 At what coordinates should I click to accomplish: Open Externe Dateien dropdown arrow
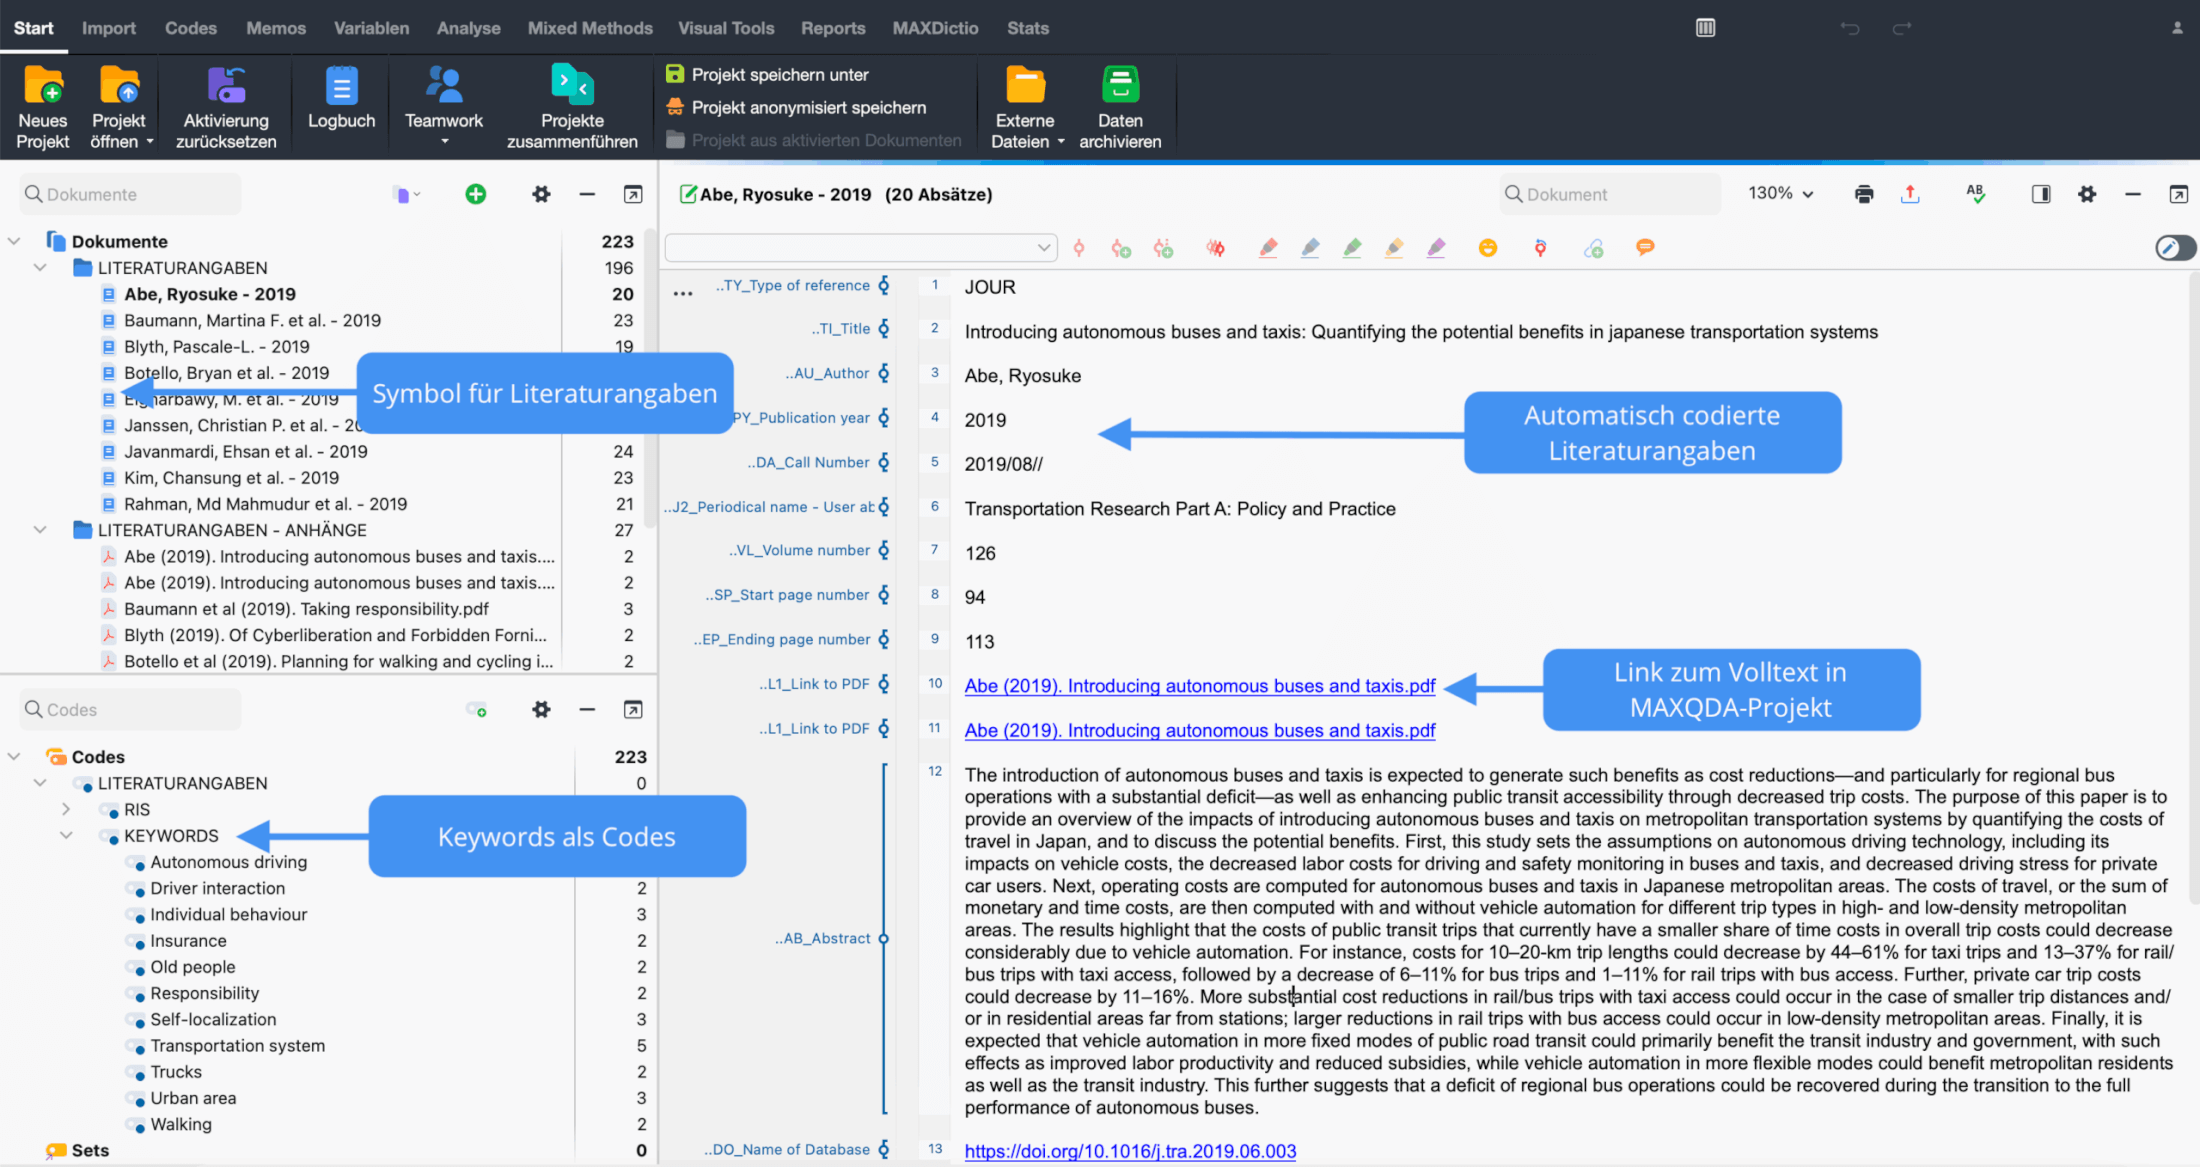point(1061,142)
